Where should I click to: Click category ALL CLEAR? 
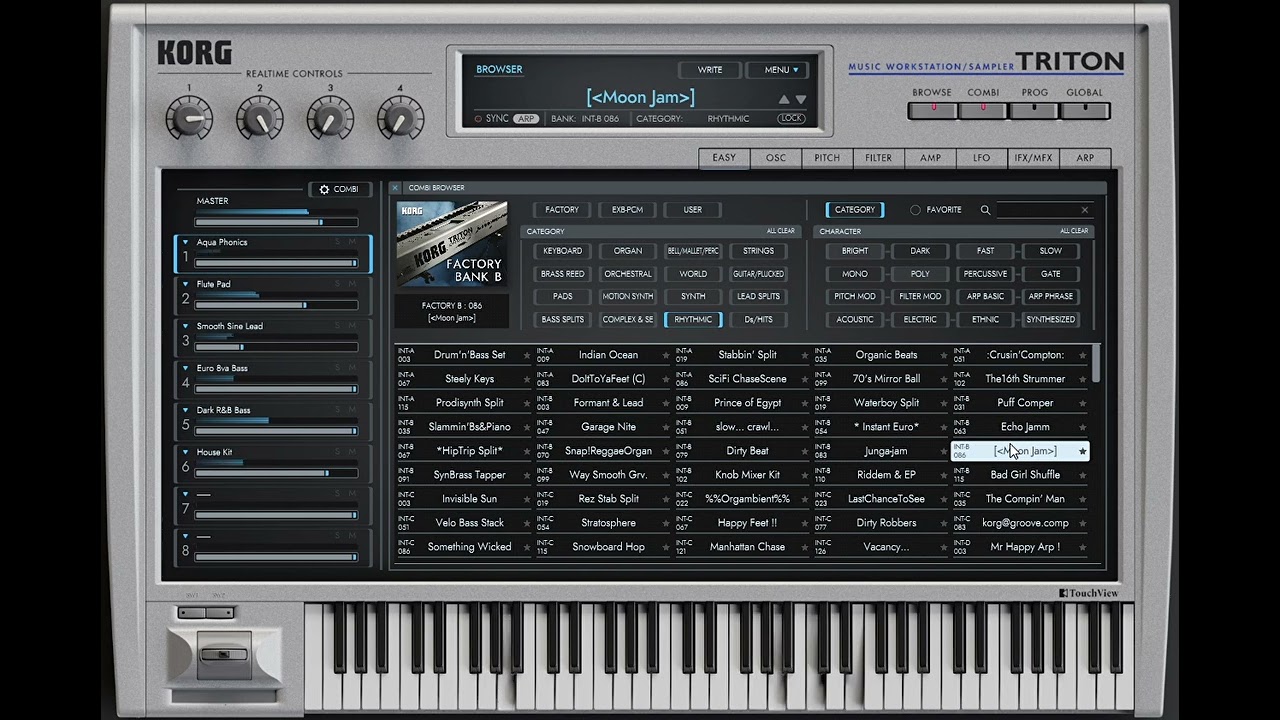tap(781, 231)
